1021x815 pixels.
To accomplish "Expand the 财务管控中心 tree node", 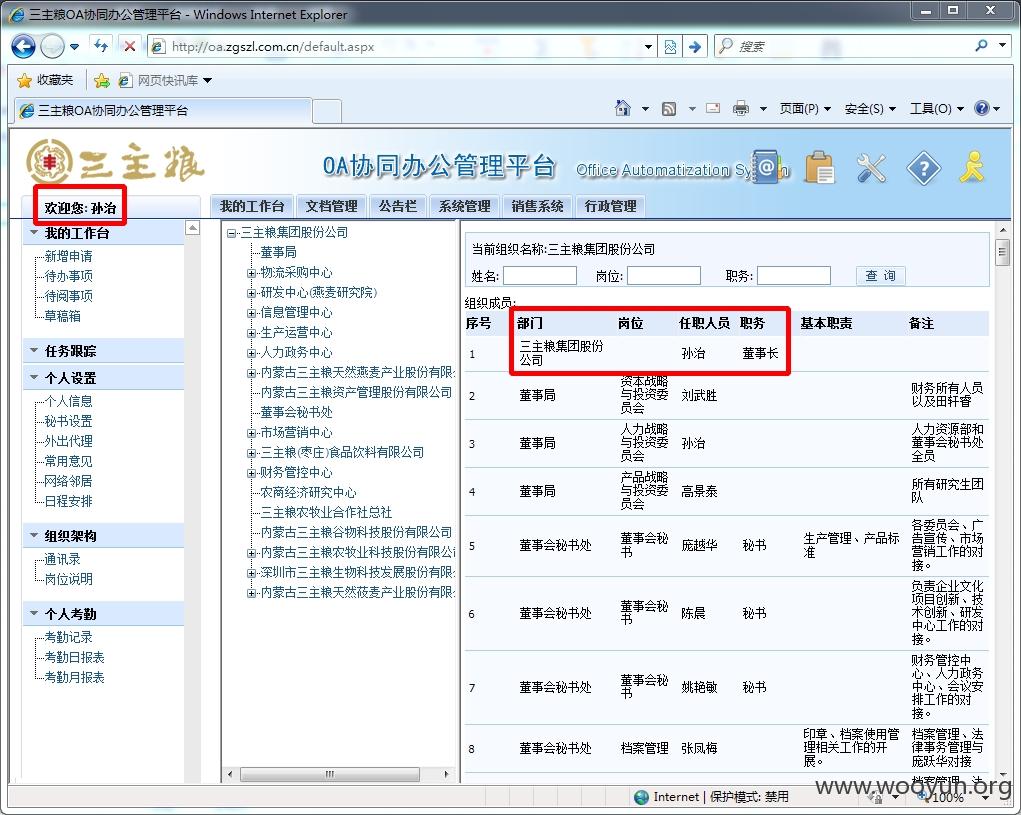I will (251, 473).
